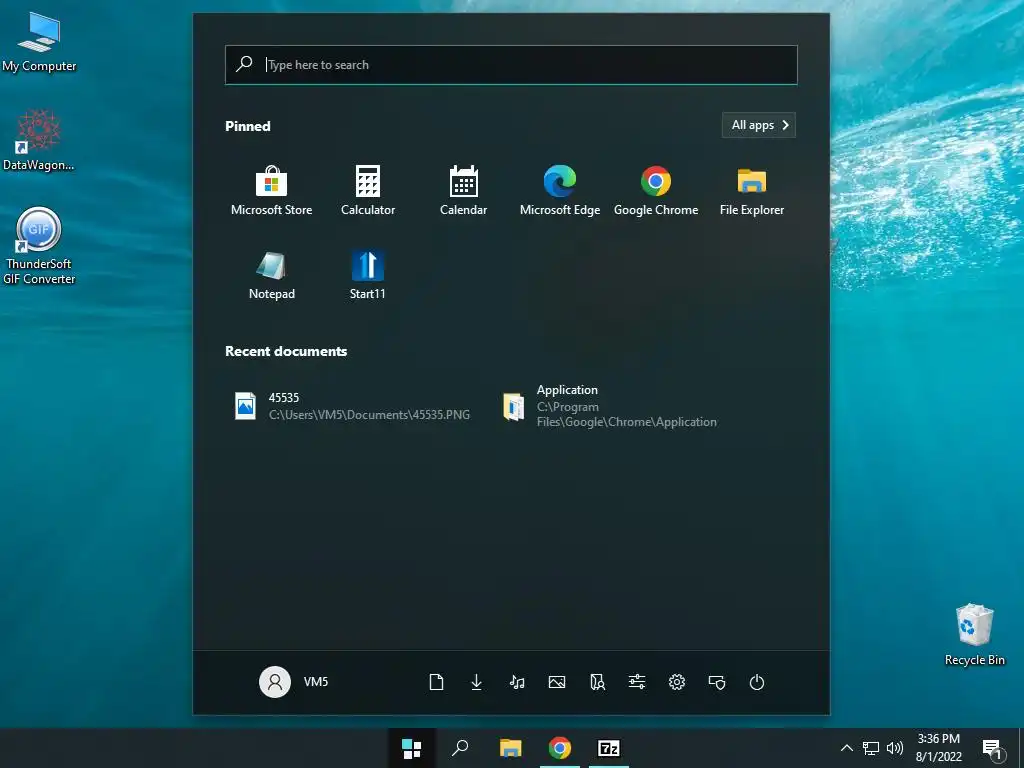Launch Microsoft Edge from pinned apps
Viewport: 1024px width, 768px height.
(x=560, y=190)
